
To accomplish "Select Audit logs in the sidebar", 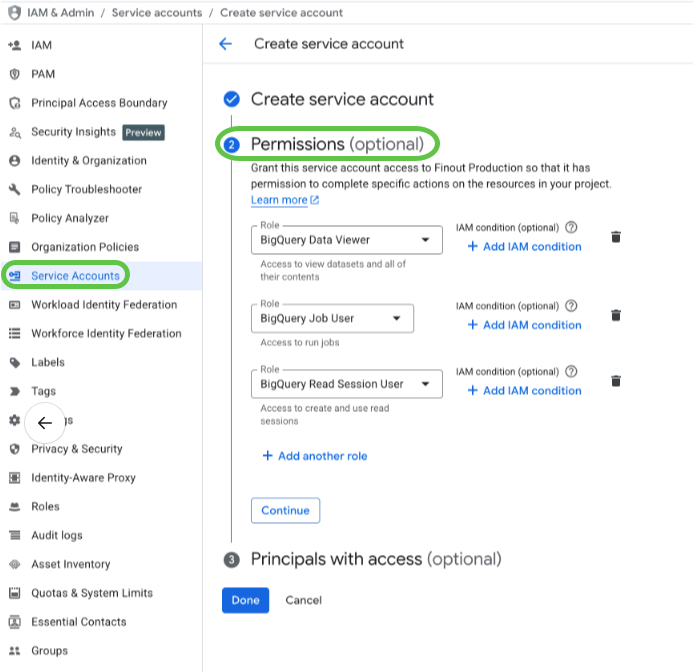I will tap(57, 536).
